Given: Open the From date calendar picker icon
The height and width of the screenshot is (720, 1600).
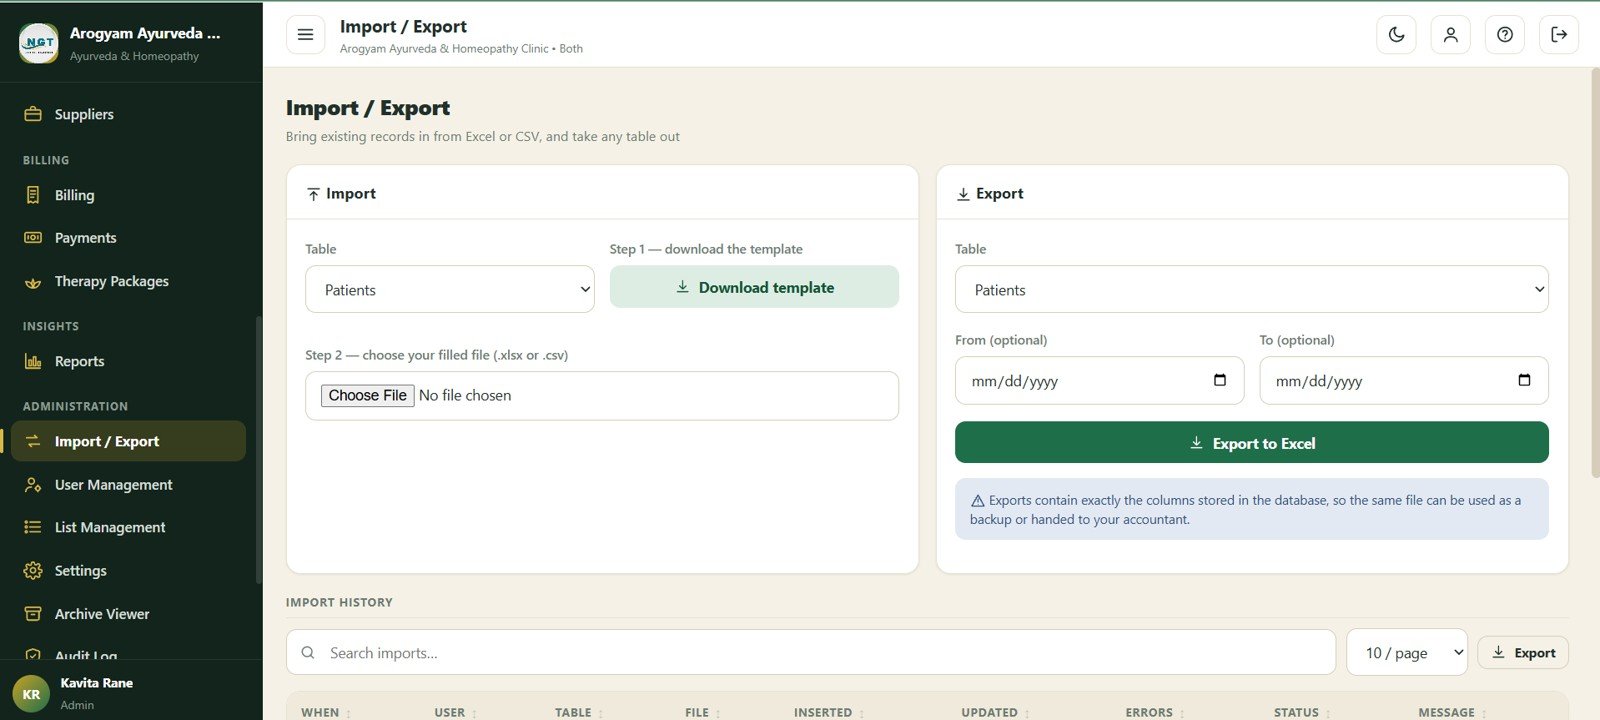Looking at the screenshot, I should click(x=1219, y=380).
